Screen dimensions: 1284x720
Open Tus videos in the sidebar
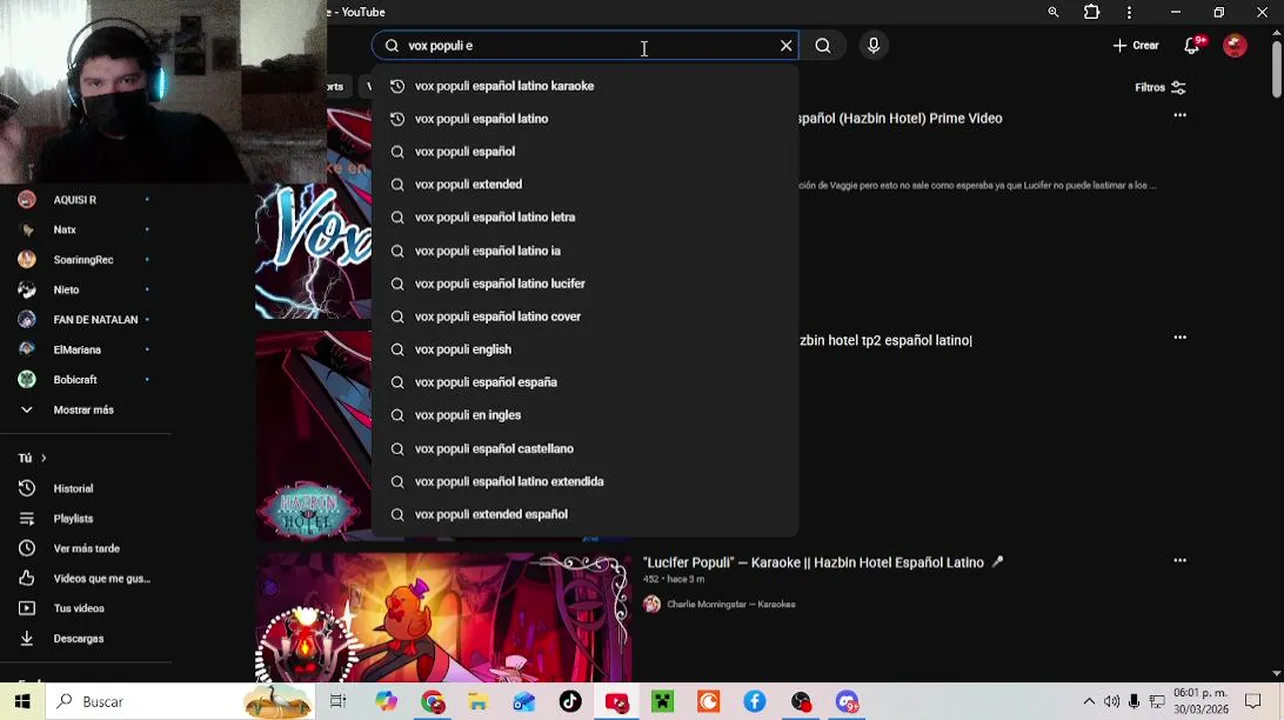point(85,609)
